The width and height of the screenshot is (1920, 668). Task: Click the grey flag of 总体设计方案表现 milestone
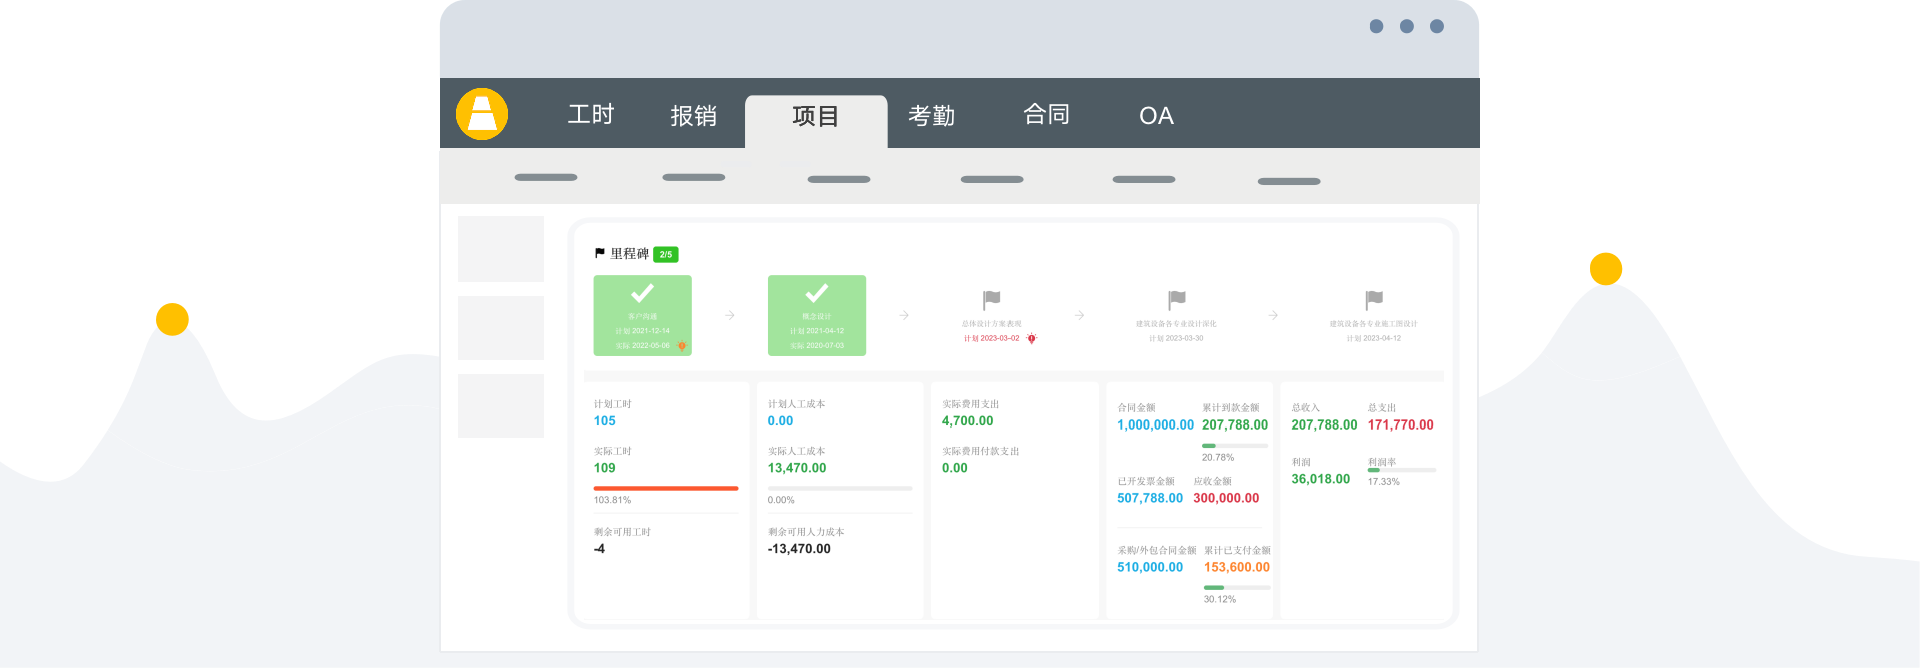pyautogui.click(x=992, y=300)
